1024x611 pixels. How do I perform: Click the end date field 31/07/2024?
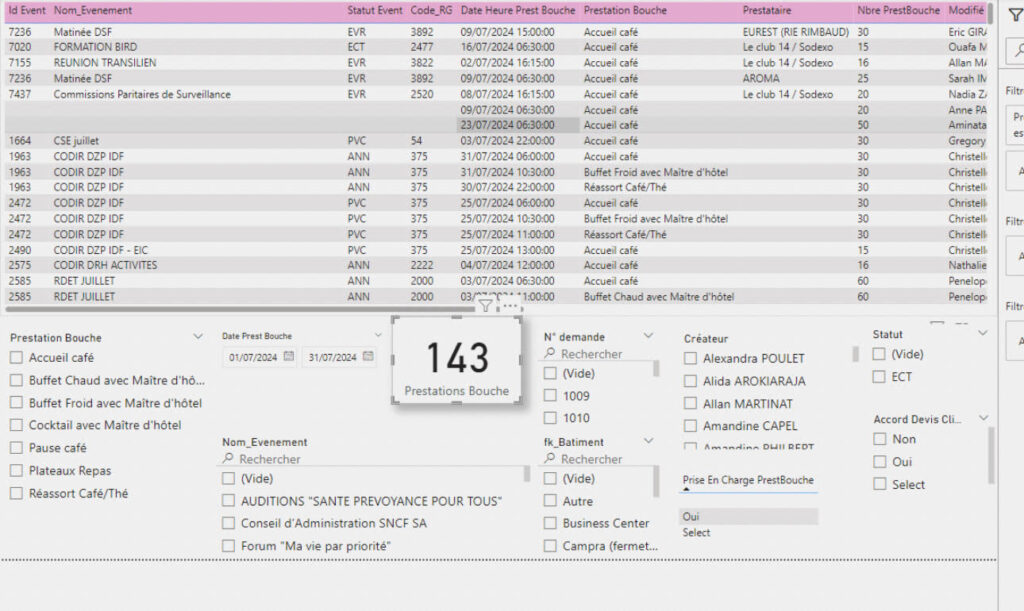(x=332, y=357)
